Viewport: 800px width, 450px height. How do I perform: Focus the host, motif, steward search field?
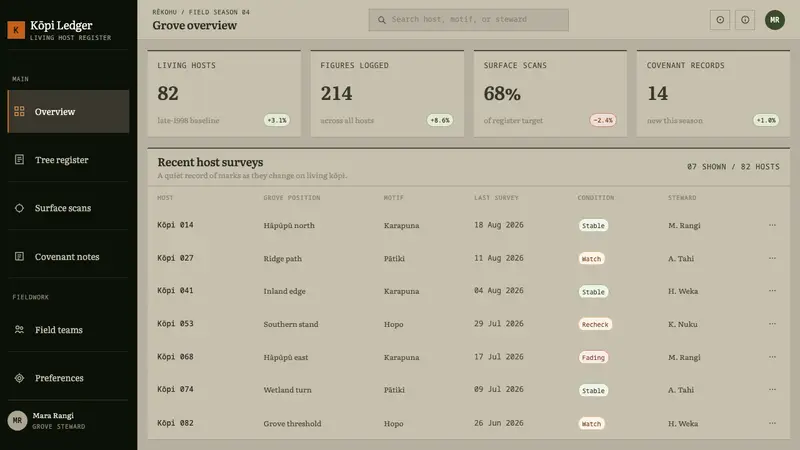coord(468,20)
